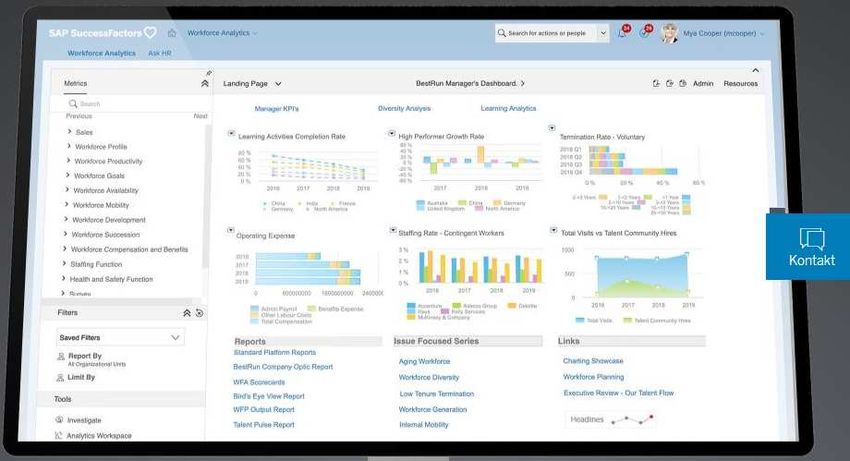Select Staffing Function in metrics tree
Screen dimensions: 850x461
[x=96, y=264]
